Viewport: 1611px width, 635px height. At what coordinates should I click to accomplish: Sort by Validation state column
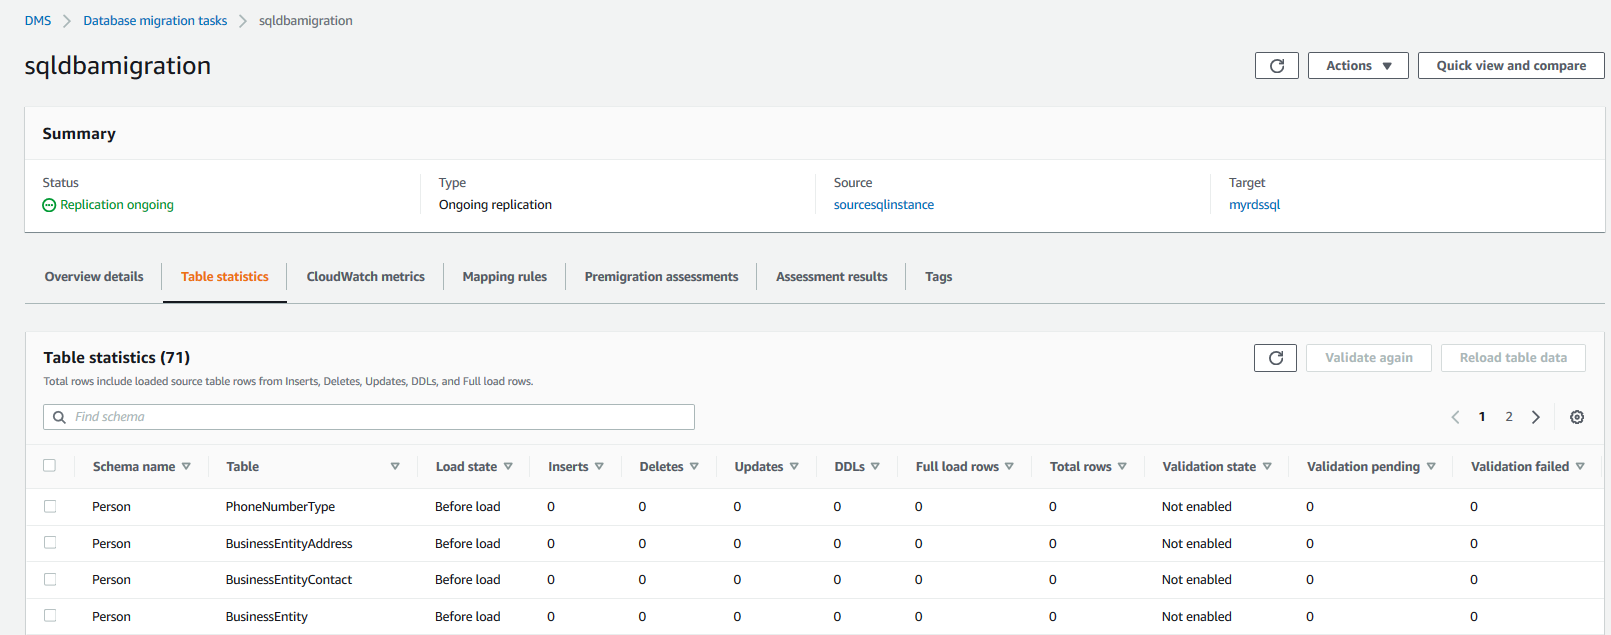point(1267,467)
